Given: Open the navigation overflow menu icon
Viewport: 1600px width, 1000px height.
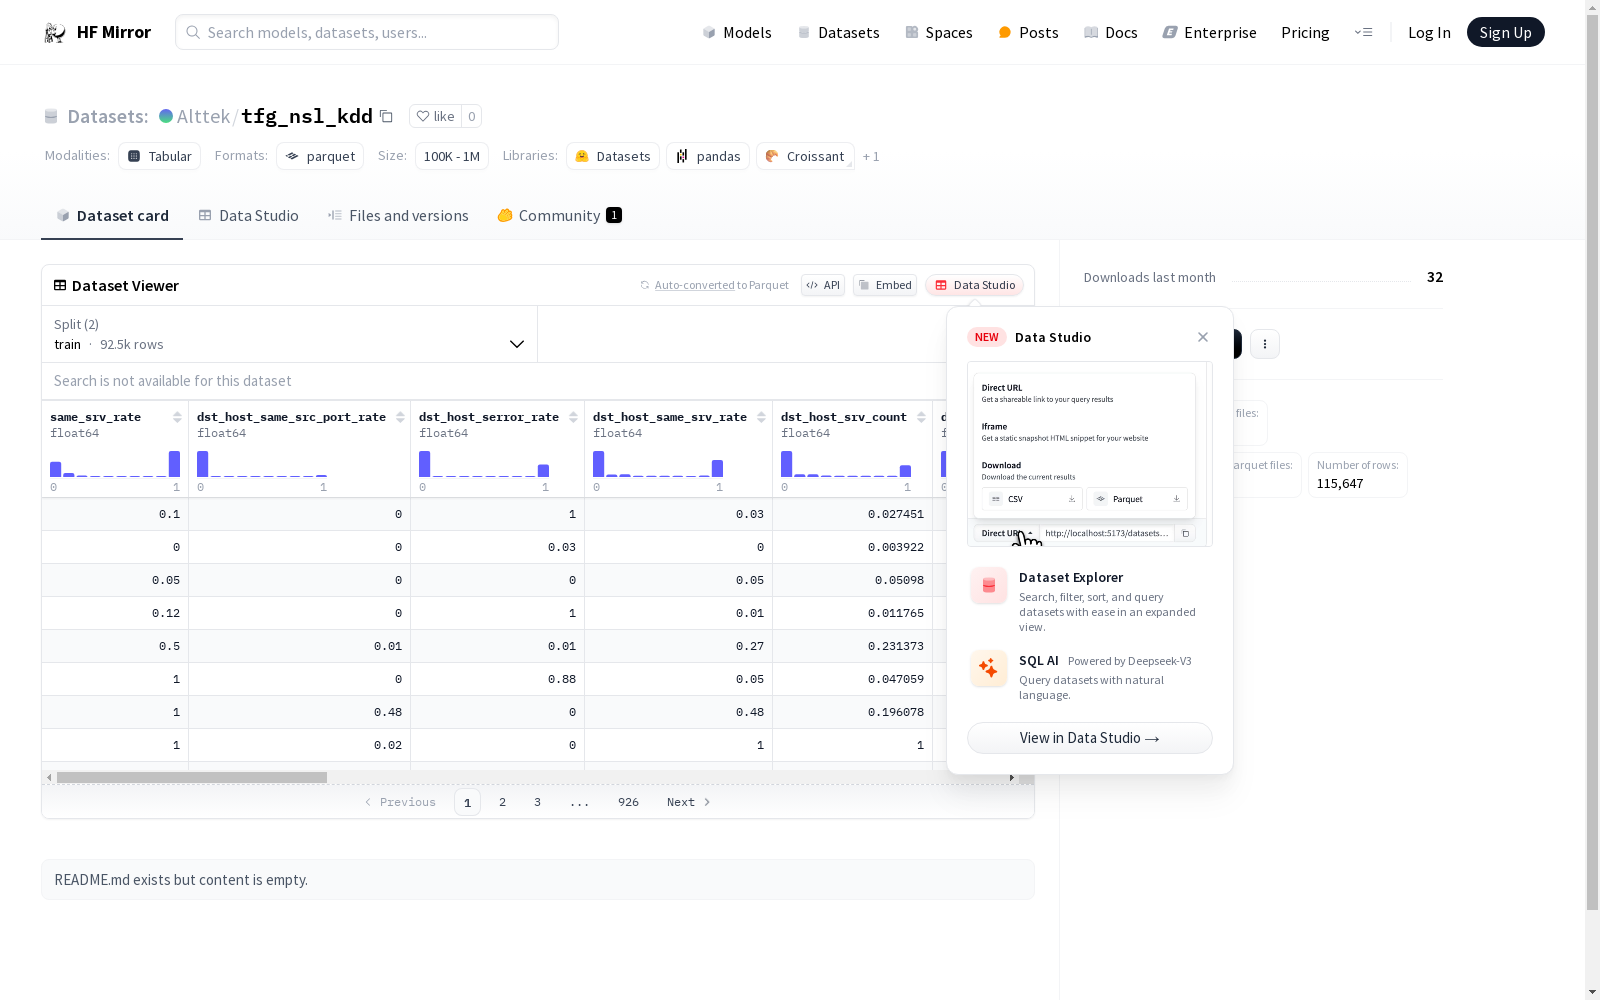Looking at the screenshot, I should [x=1363, y=32].
